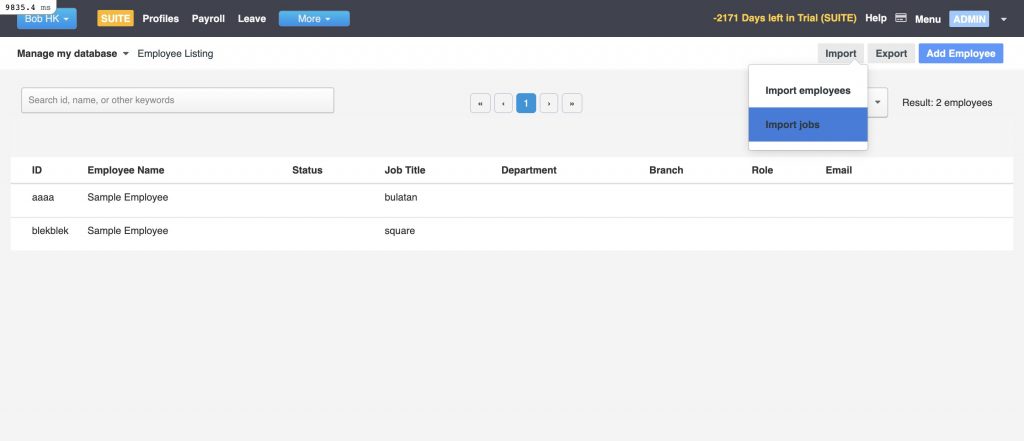
Task: Click the Employee Listing breadcrumb
Action: [x=175, y=54]
